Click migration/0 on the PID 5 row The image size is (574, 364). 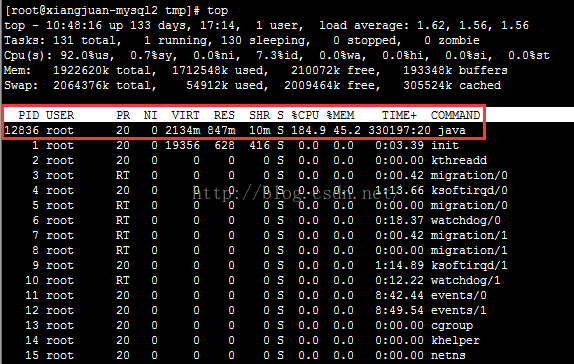pyautogui.click(x=469, y=205)
